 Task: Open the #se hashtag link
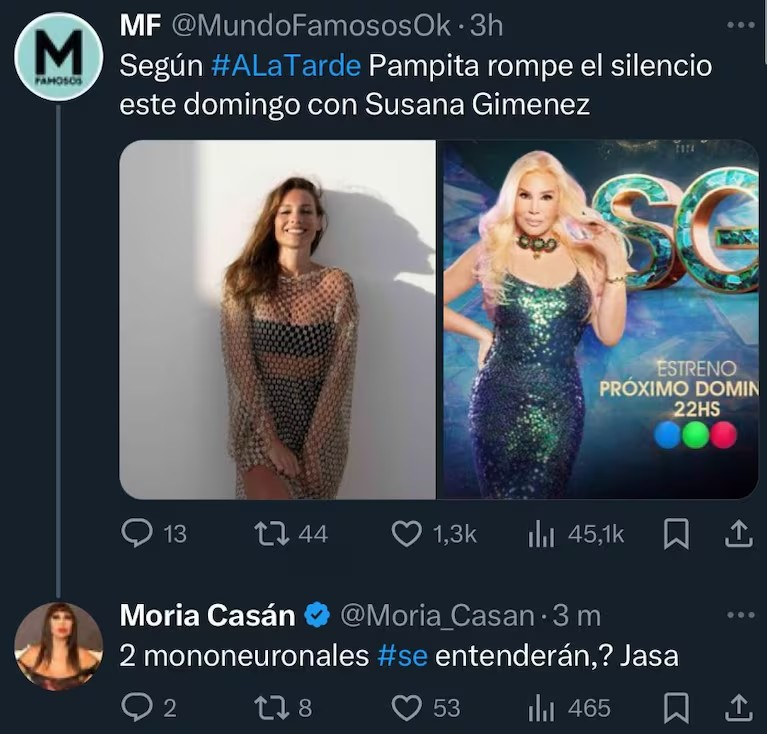pos(405,656)
